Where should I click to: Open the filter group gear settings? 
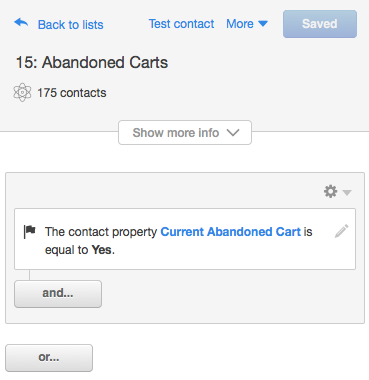tap(330, 191)
